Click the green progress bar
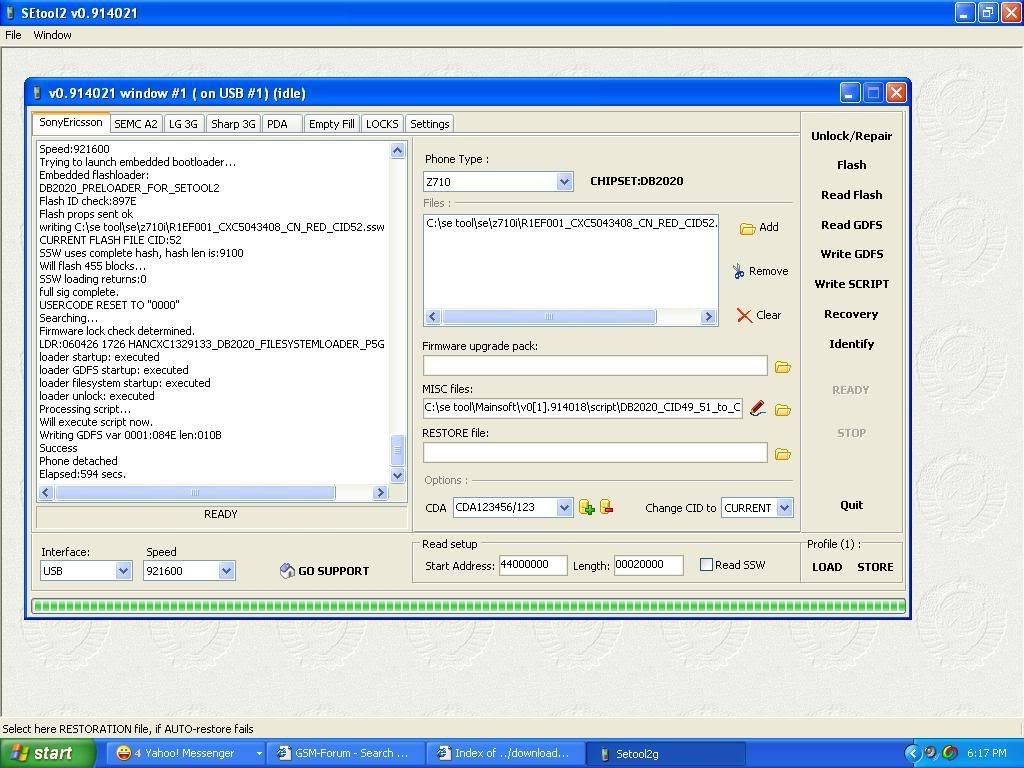1024x768 pixels. click(x=468, y=606)
